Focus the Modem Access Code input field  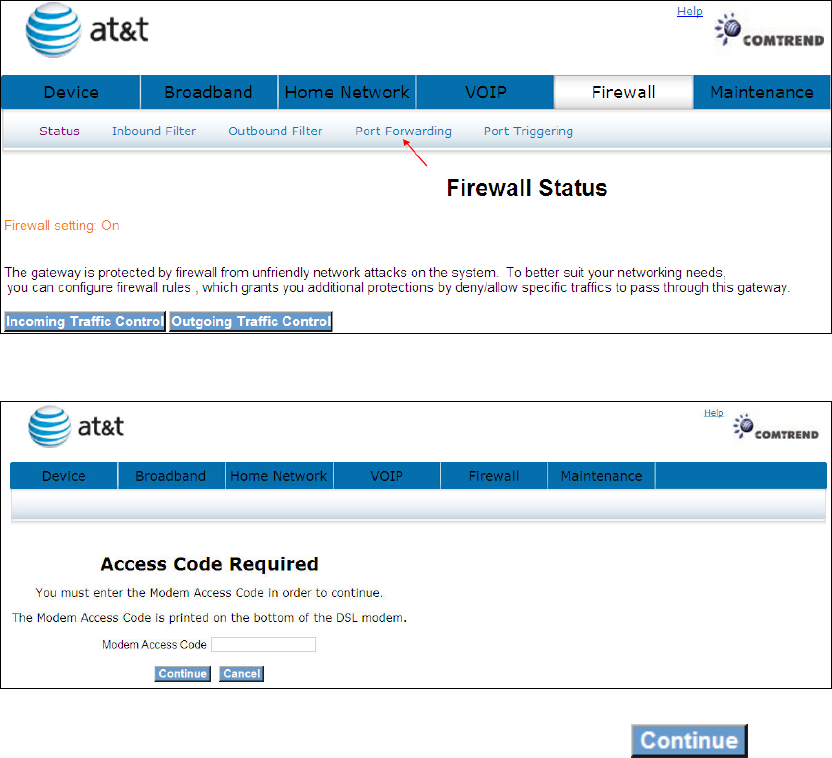(264, 644)
